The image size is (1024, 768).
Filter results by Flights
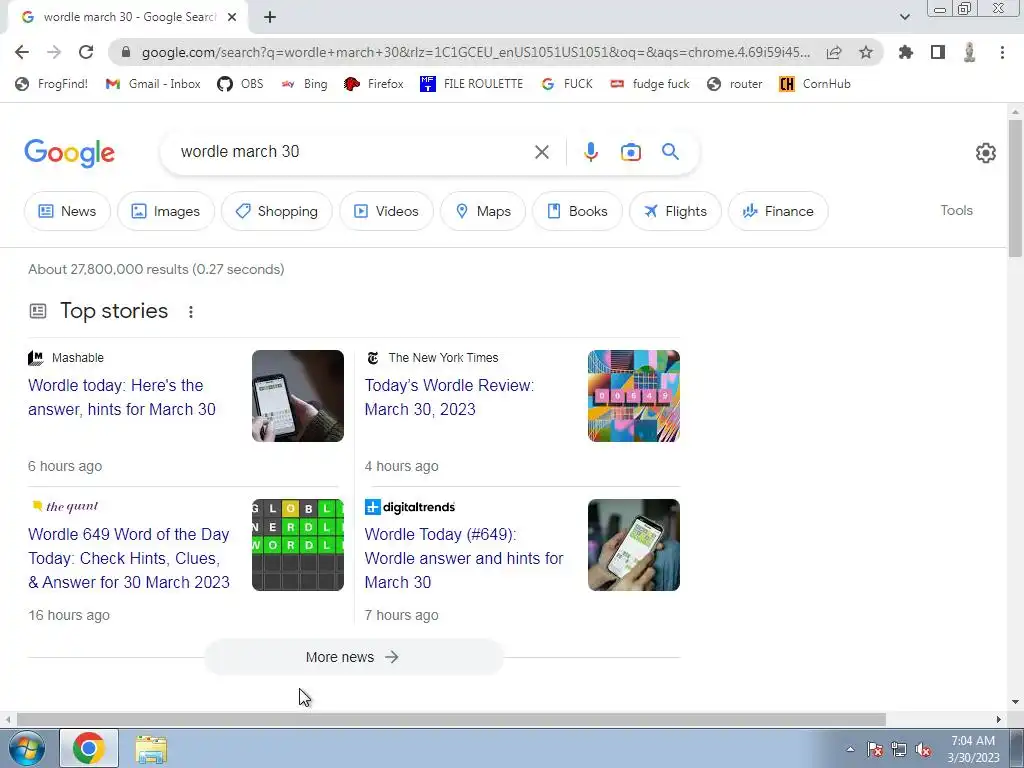(675, 211)
